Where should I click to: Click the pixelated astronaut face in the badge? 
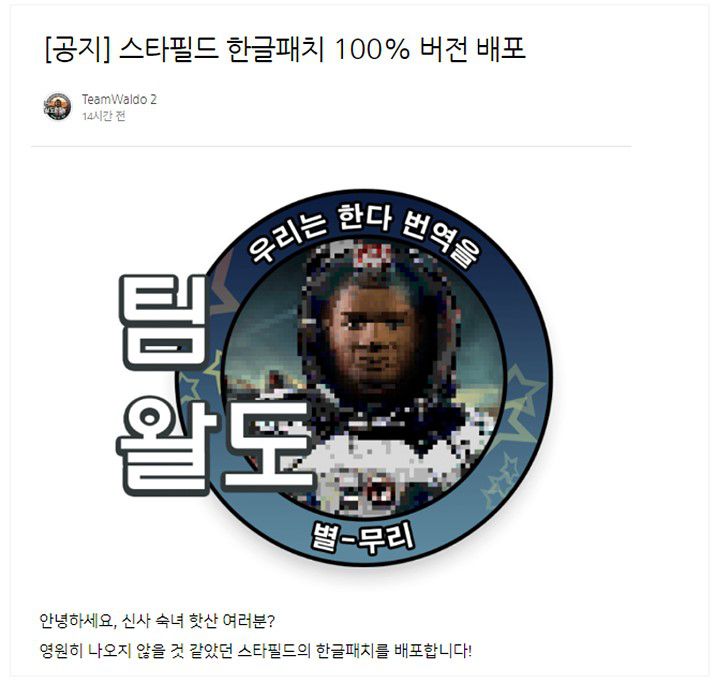(x=372, y=338)
